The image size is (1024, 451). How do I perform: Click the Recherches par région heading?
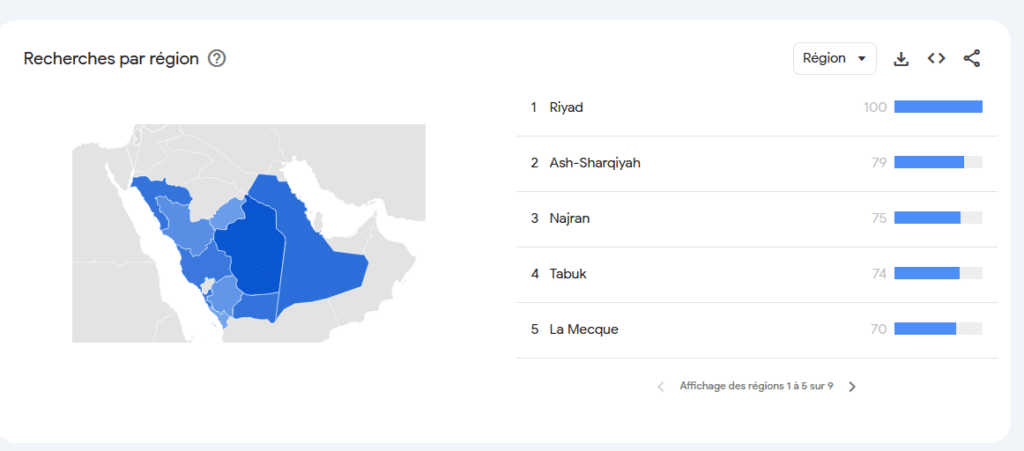[110, 58]
